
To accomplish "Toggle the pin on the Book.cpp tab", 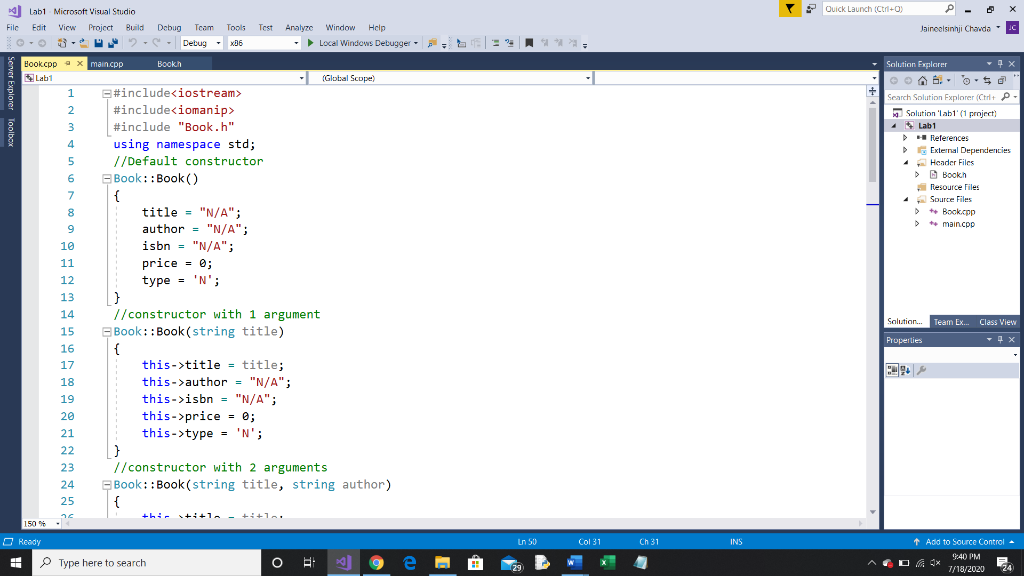I will tap(67, 63).
